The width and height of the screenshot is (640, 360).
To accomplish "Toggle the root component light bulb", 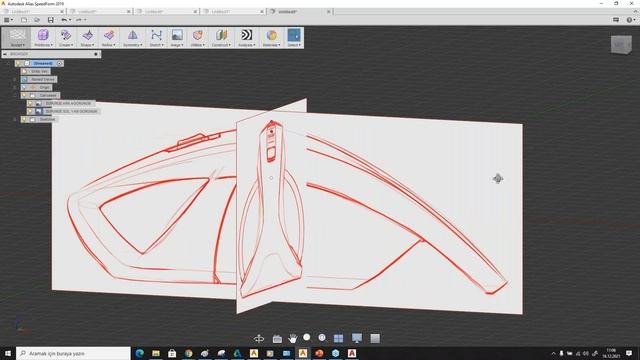I will (x=18, y=63).
